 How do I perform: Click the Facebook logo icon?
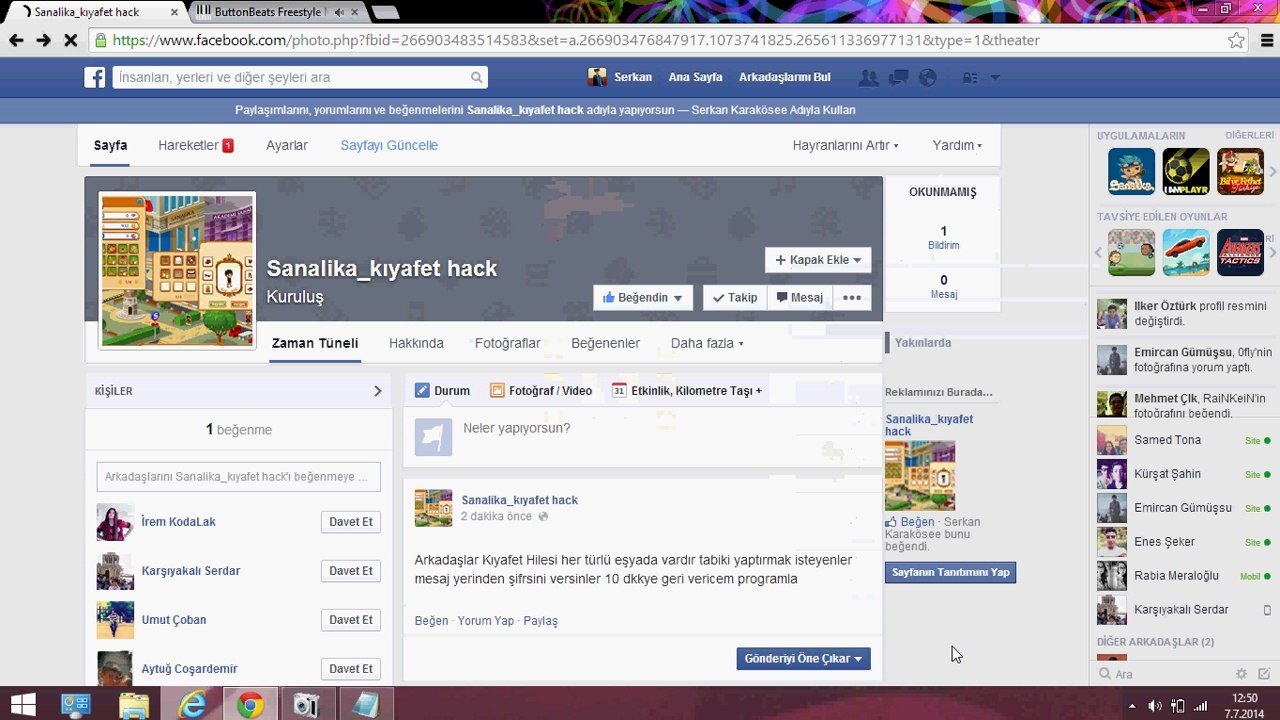95,77
